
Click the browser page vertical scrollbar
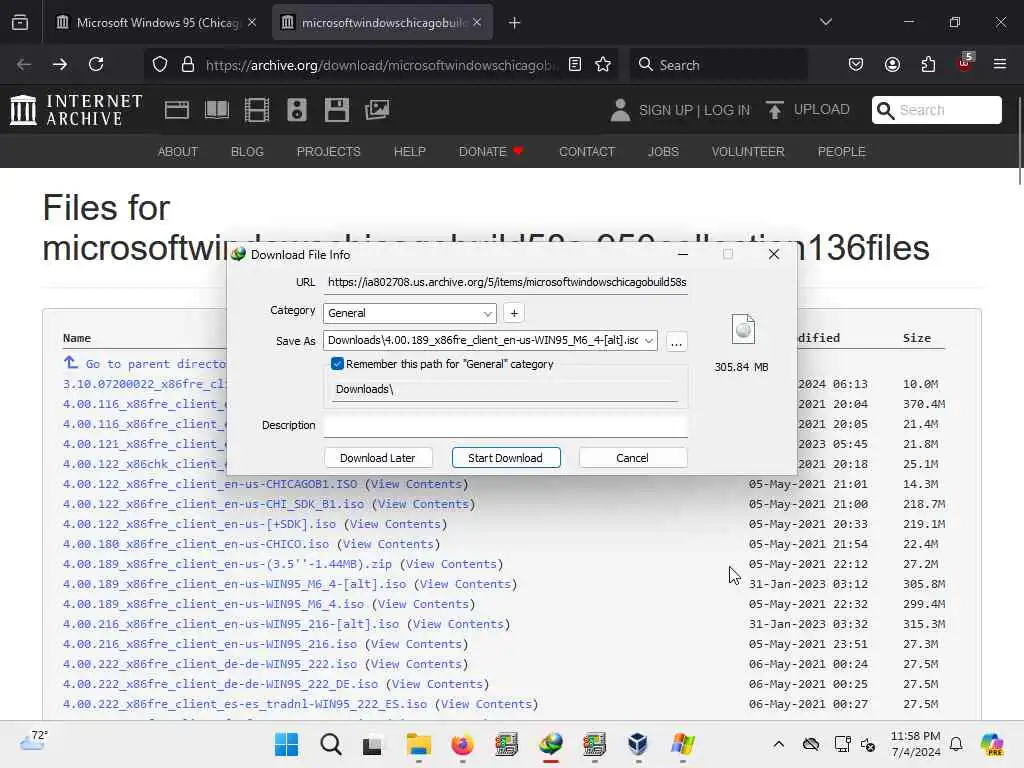click(1019, 141)
